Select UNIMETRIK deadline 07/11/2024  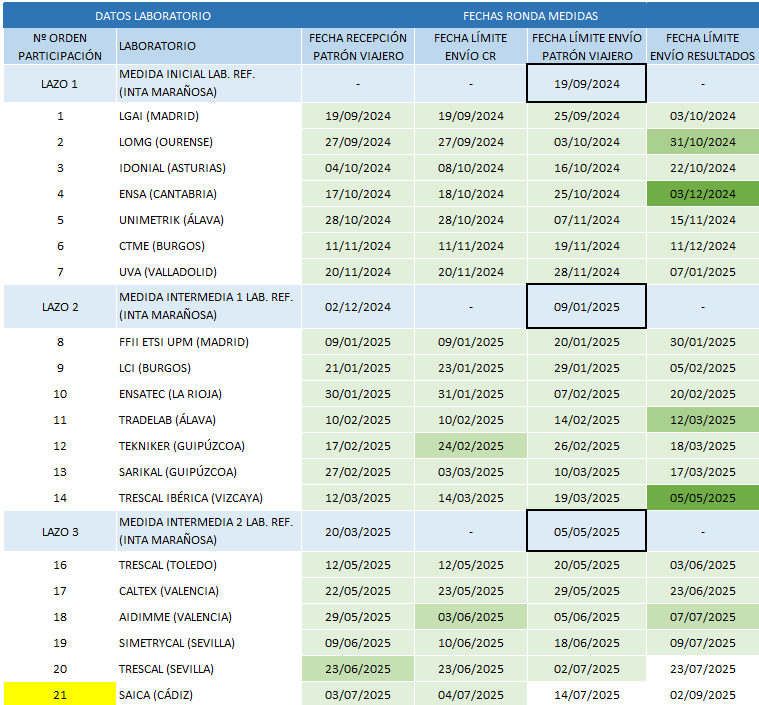tap(587, 220)
